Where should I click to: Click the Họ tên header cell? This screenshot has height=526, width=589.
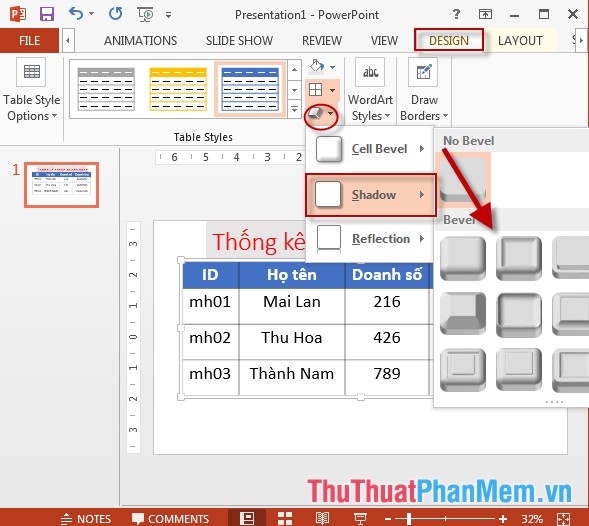click(291, 275)
